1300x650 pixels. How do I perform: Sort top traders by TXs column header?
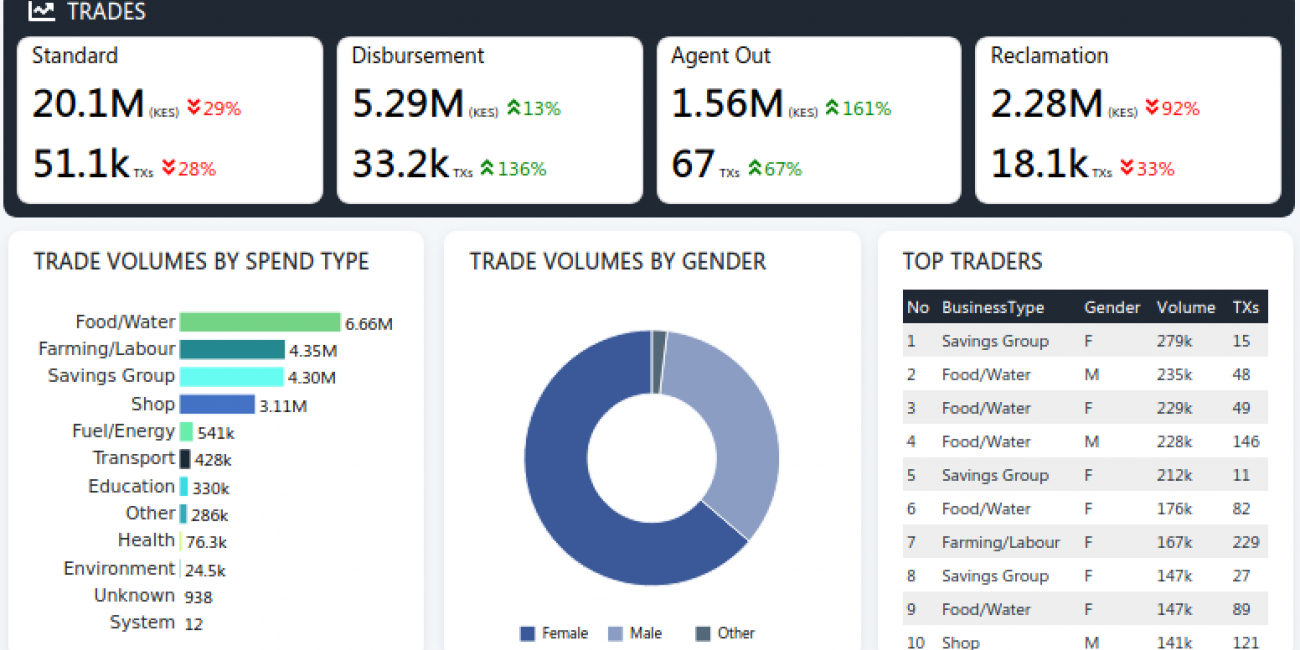pos(1245,307)
